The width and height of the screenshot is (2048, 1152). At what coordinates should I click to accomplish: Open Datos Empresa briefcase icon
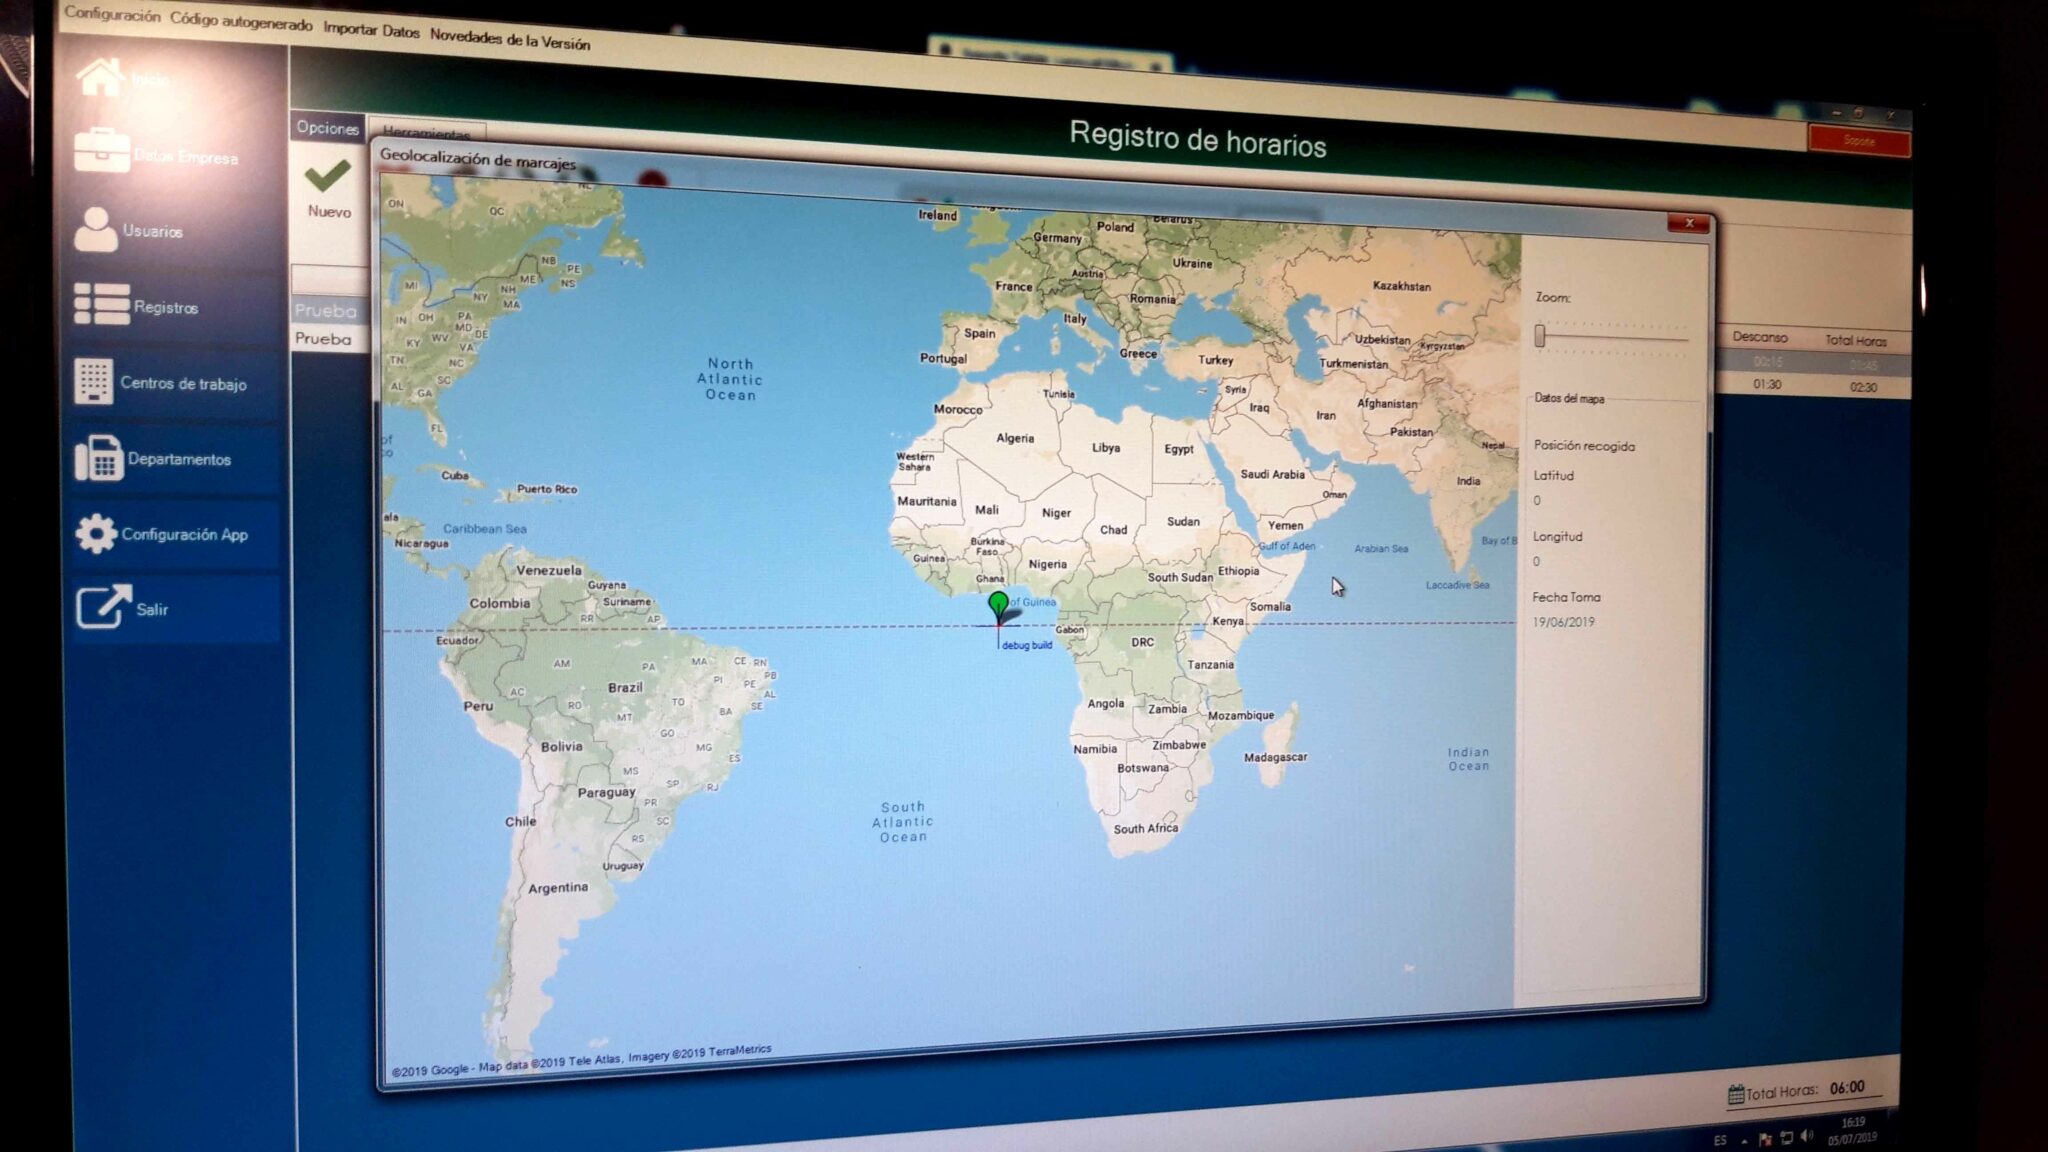tap(102, 151)
